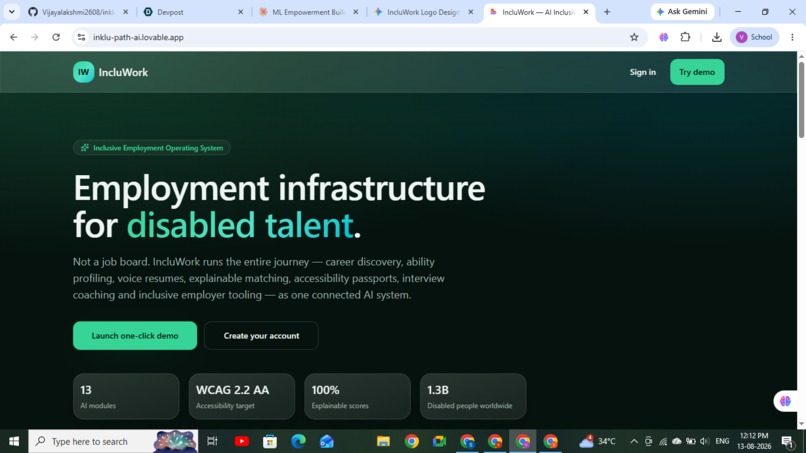806x453 pixels.
Task: Open the network Wi-Fi tray icon
Action: pos(663,441)
